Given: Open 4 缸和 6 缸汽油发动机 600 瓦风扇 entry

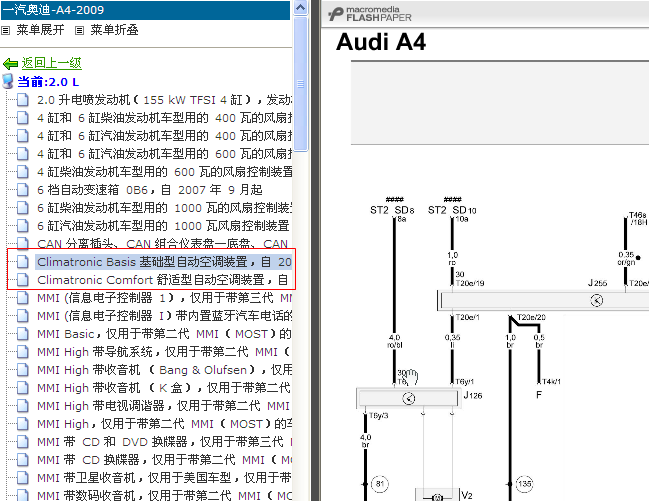Looking at the screenshot, I should [164, 154].
